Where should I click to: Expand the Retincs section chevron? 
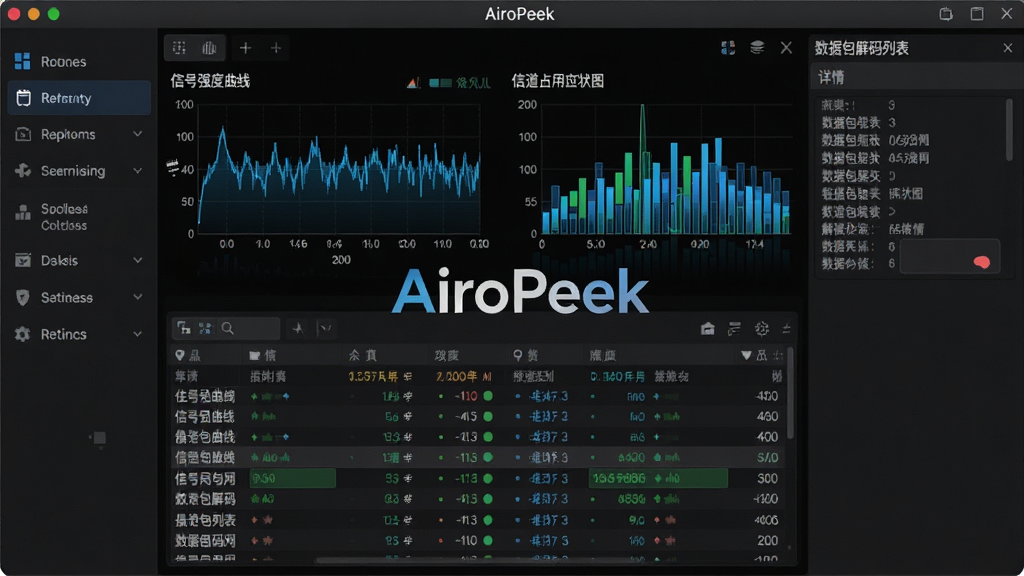(138, 334)
